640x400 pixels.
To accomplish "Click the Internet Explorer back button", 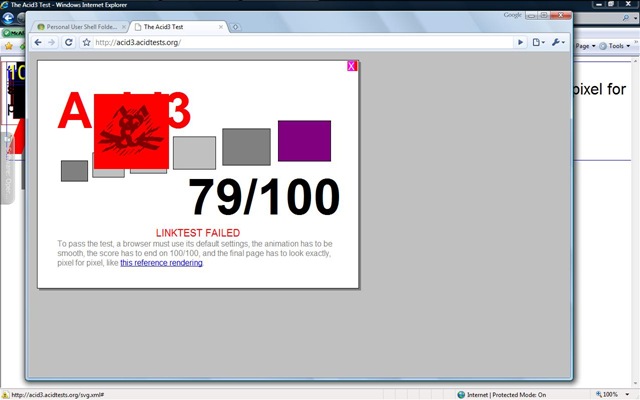I will point(8,18).
